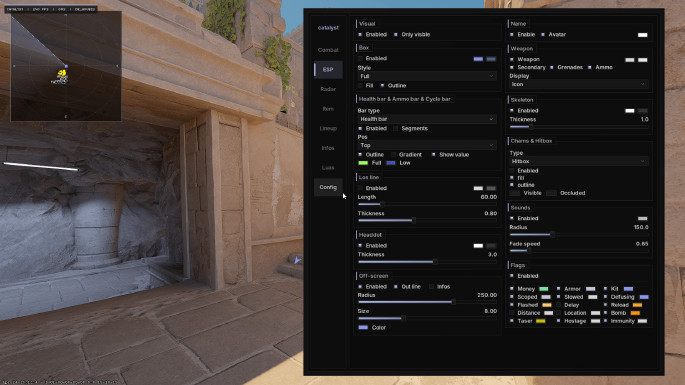Toggle the Skeleton Enabled checkbox

[512, 111]
